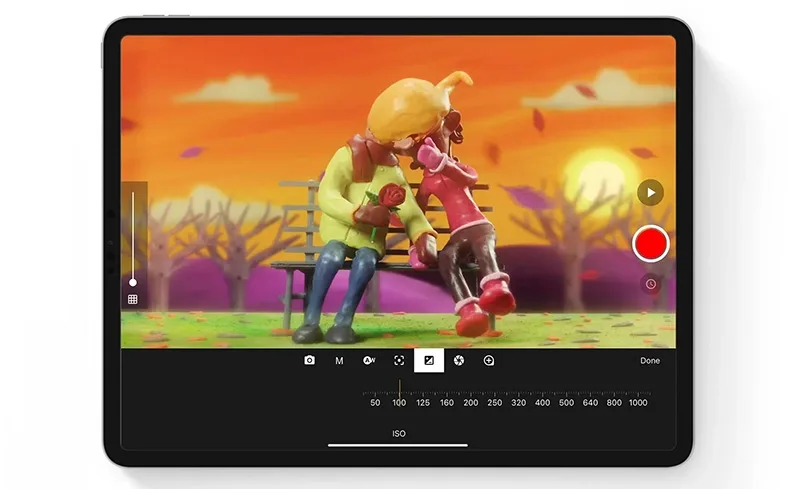Click the 250 ISO mark

pyautogui.click(x=494, y=403)
